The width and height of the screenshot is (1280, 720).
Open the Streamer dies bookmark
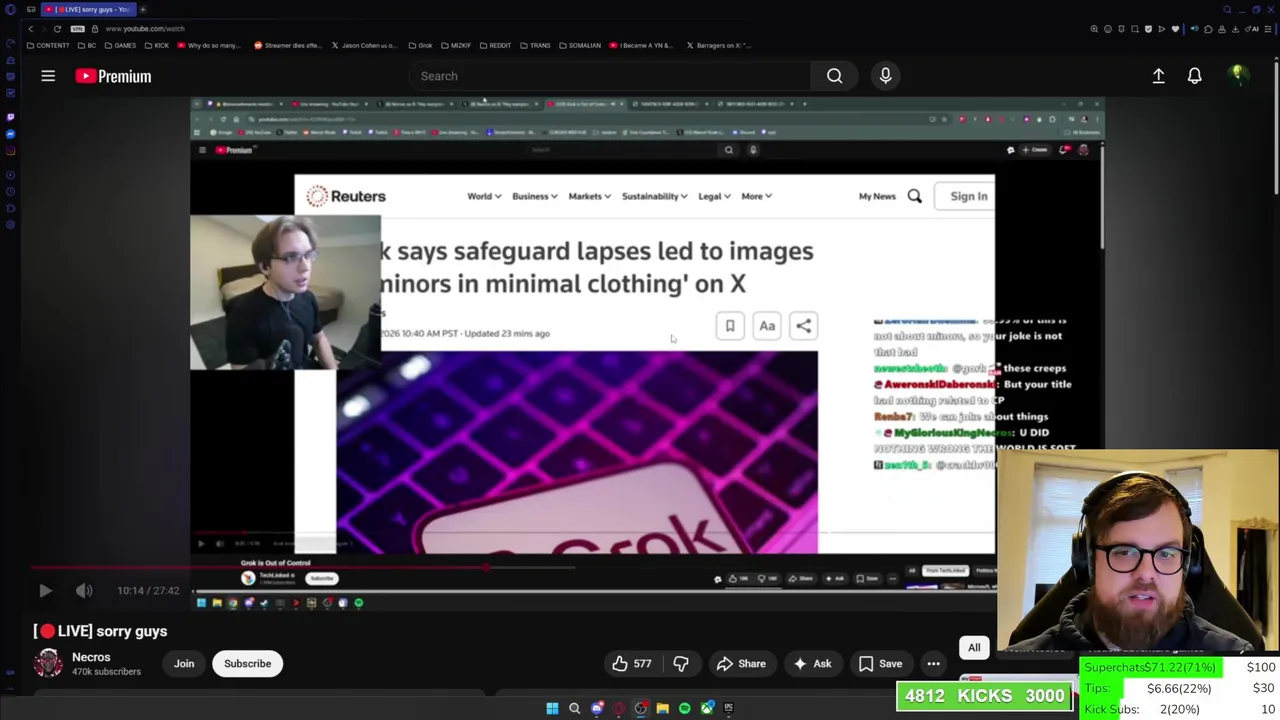pos(288,45)
